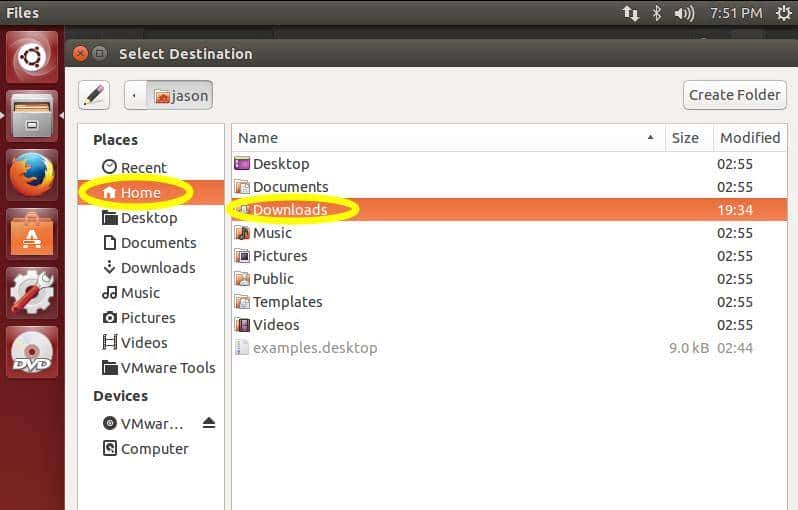This screenshot has height=510, width=798.
Task: Select the Music folder in file list
Action: 510,233
